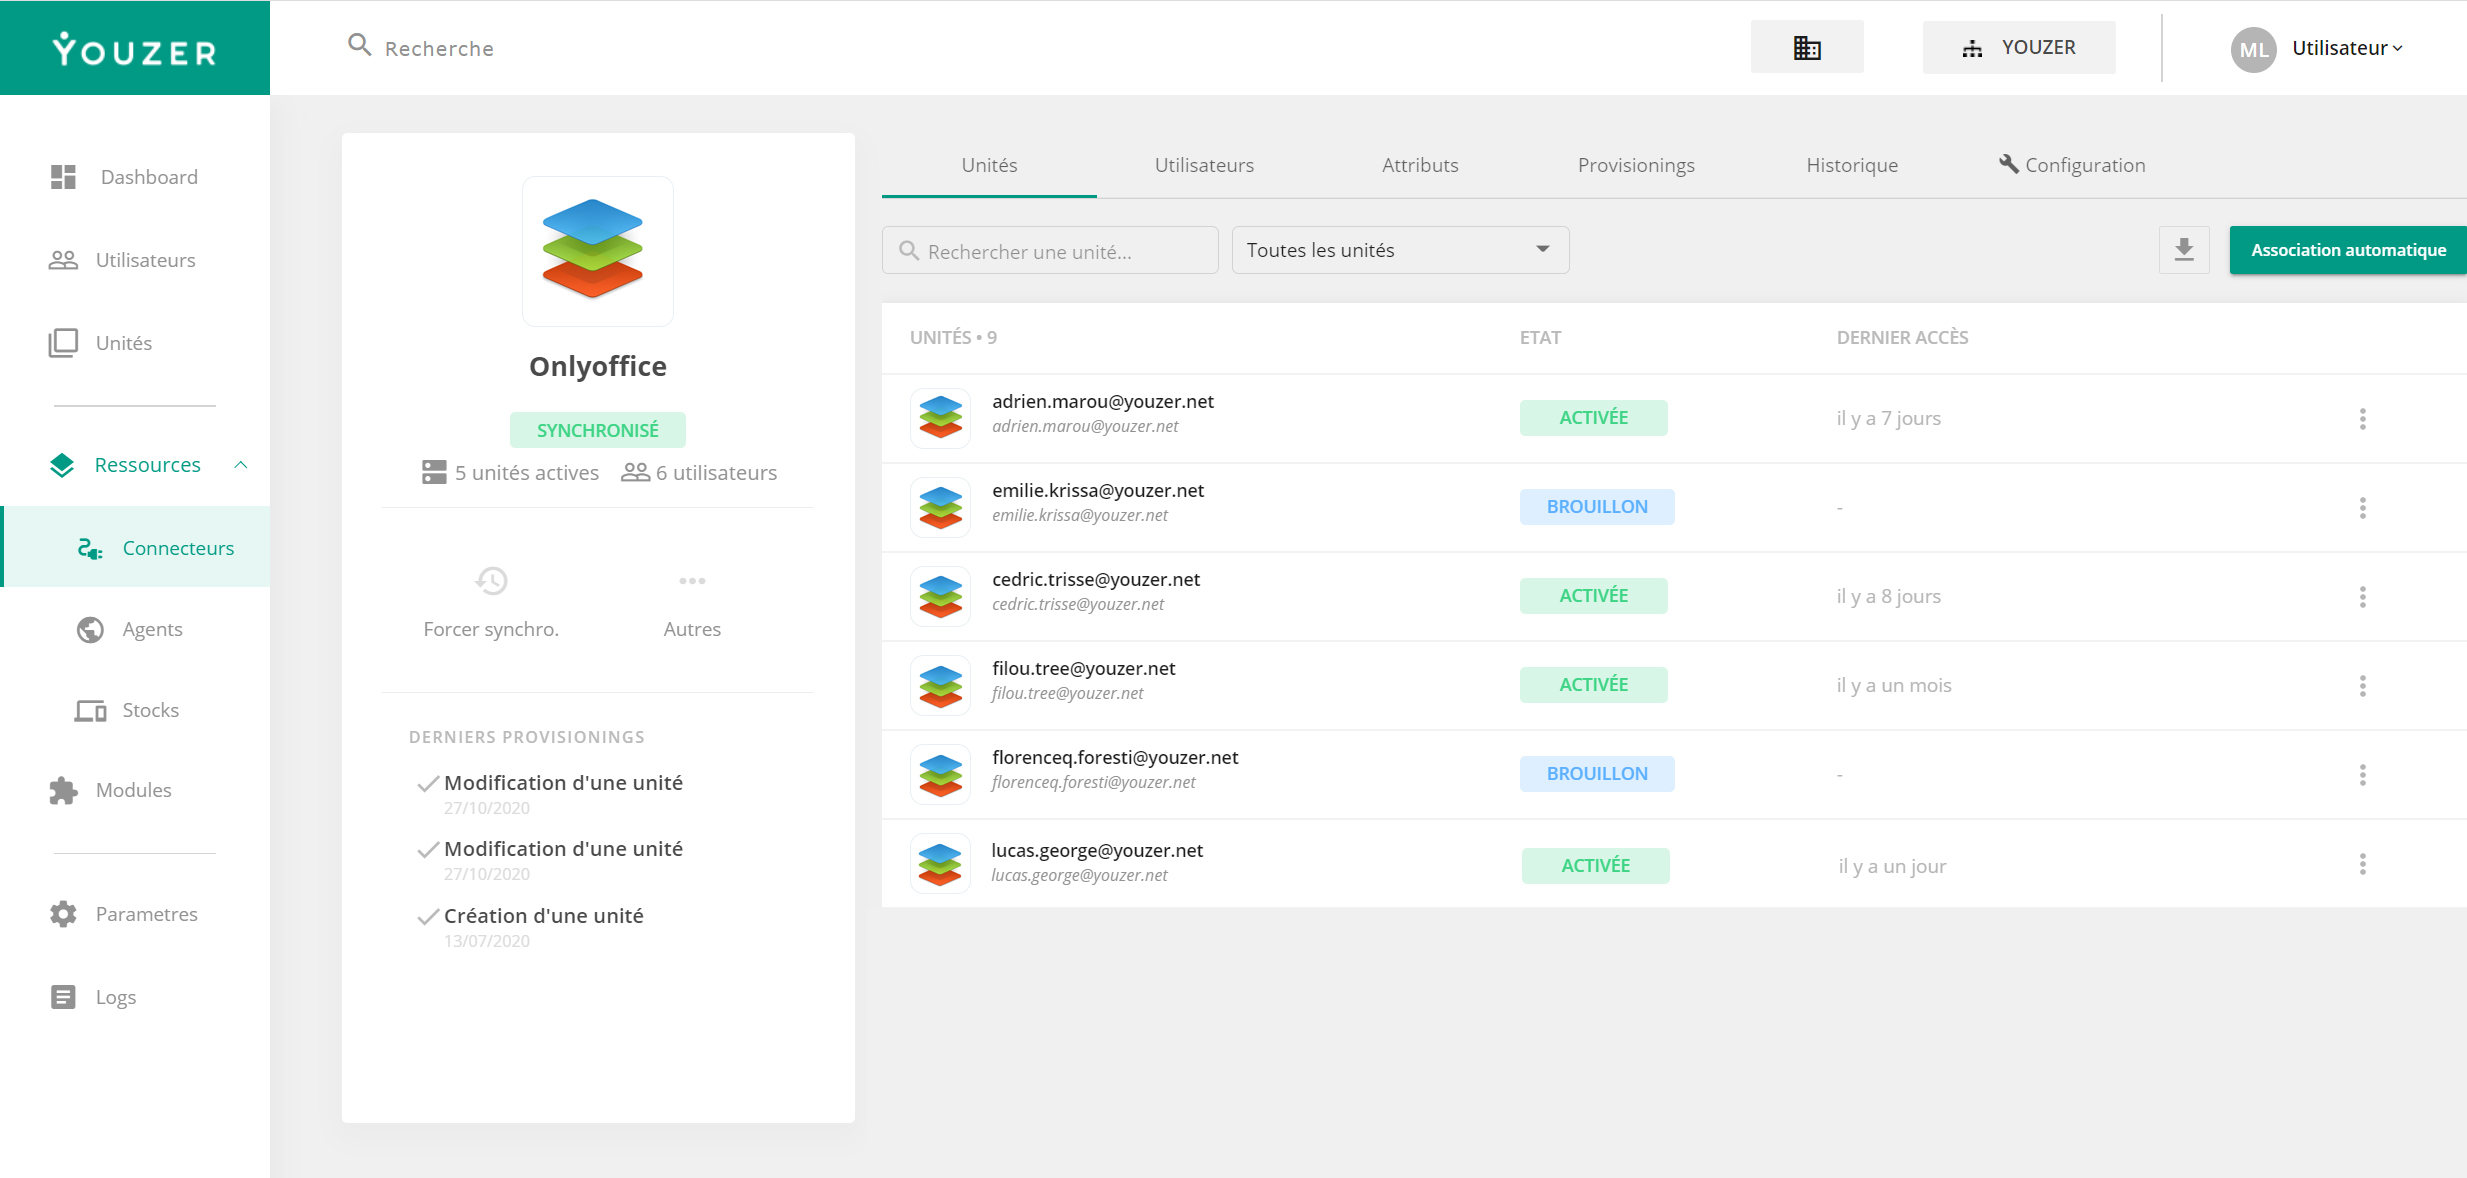2467x1178 pixels.
Task: Click the SYNCHRONISÉ status badge
Action: (x=597, y=430)
